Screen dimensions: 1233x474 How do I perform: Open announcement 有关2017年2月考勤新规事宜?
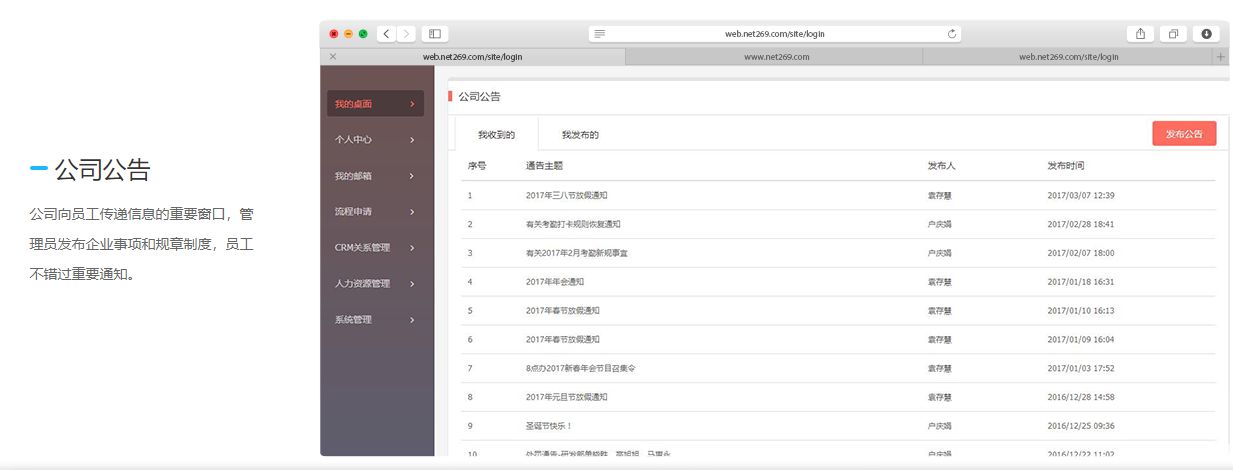tap(577, 253)
